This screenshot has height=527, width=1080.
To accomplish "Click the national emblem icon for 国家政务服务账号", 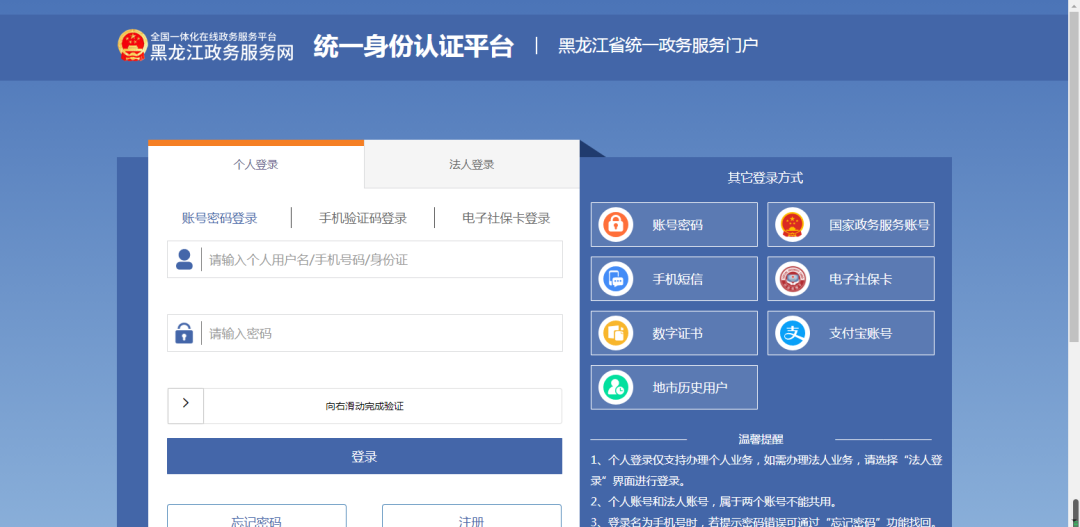I will 792,225.
